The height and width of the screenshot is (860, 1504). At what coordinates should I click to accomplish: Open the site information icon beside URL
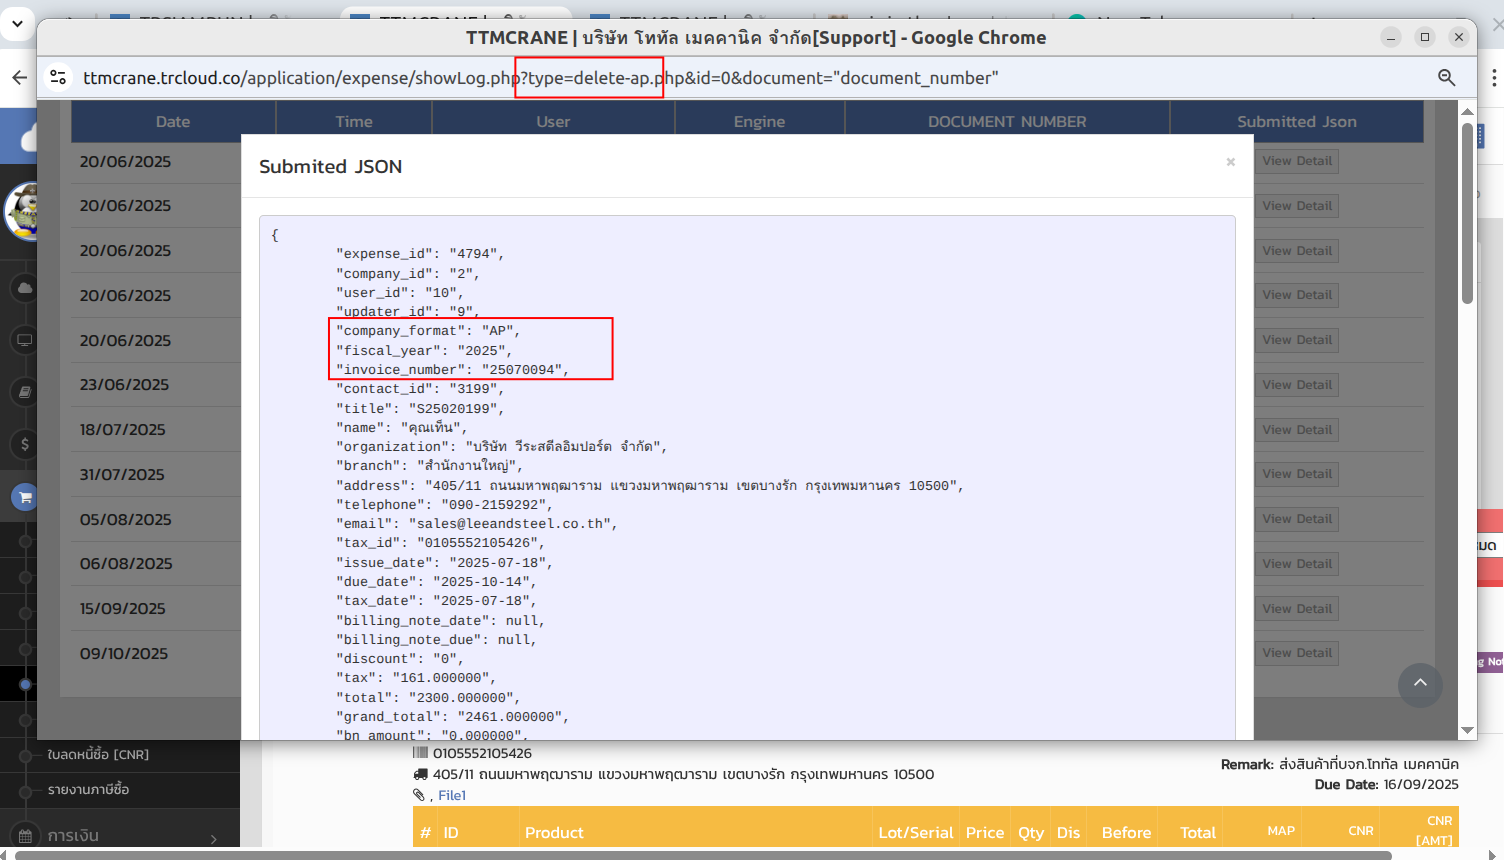(x=59, y=78)
